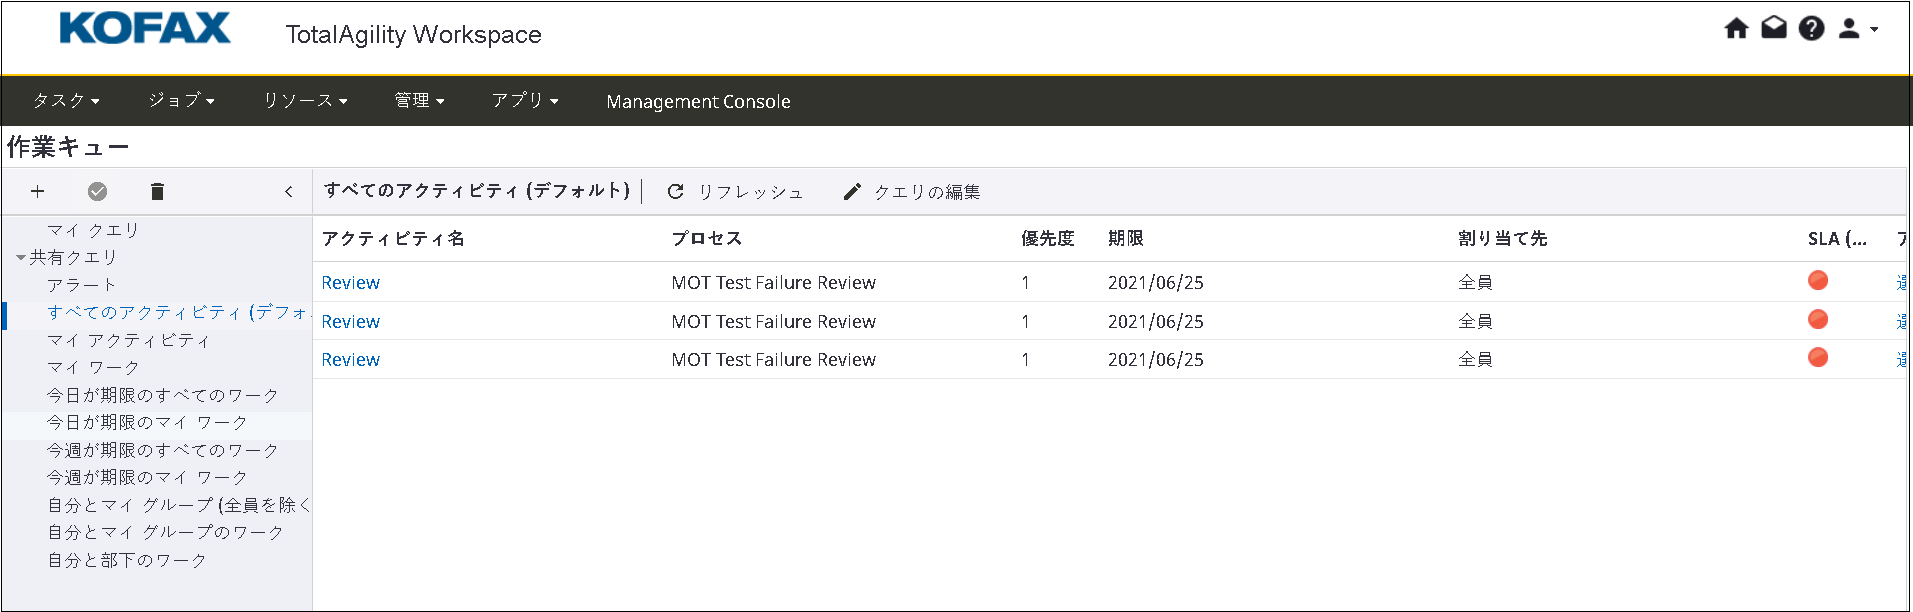
Task: Expand the リソース dropdown menu
Action: tap(305, 101)
